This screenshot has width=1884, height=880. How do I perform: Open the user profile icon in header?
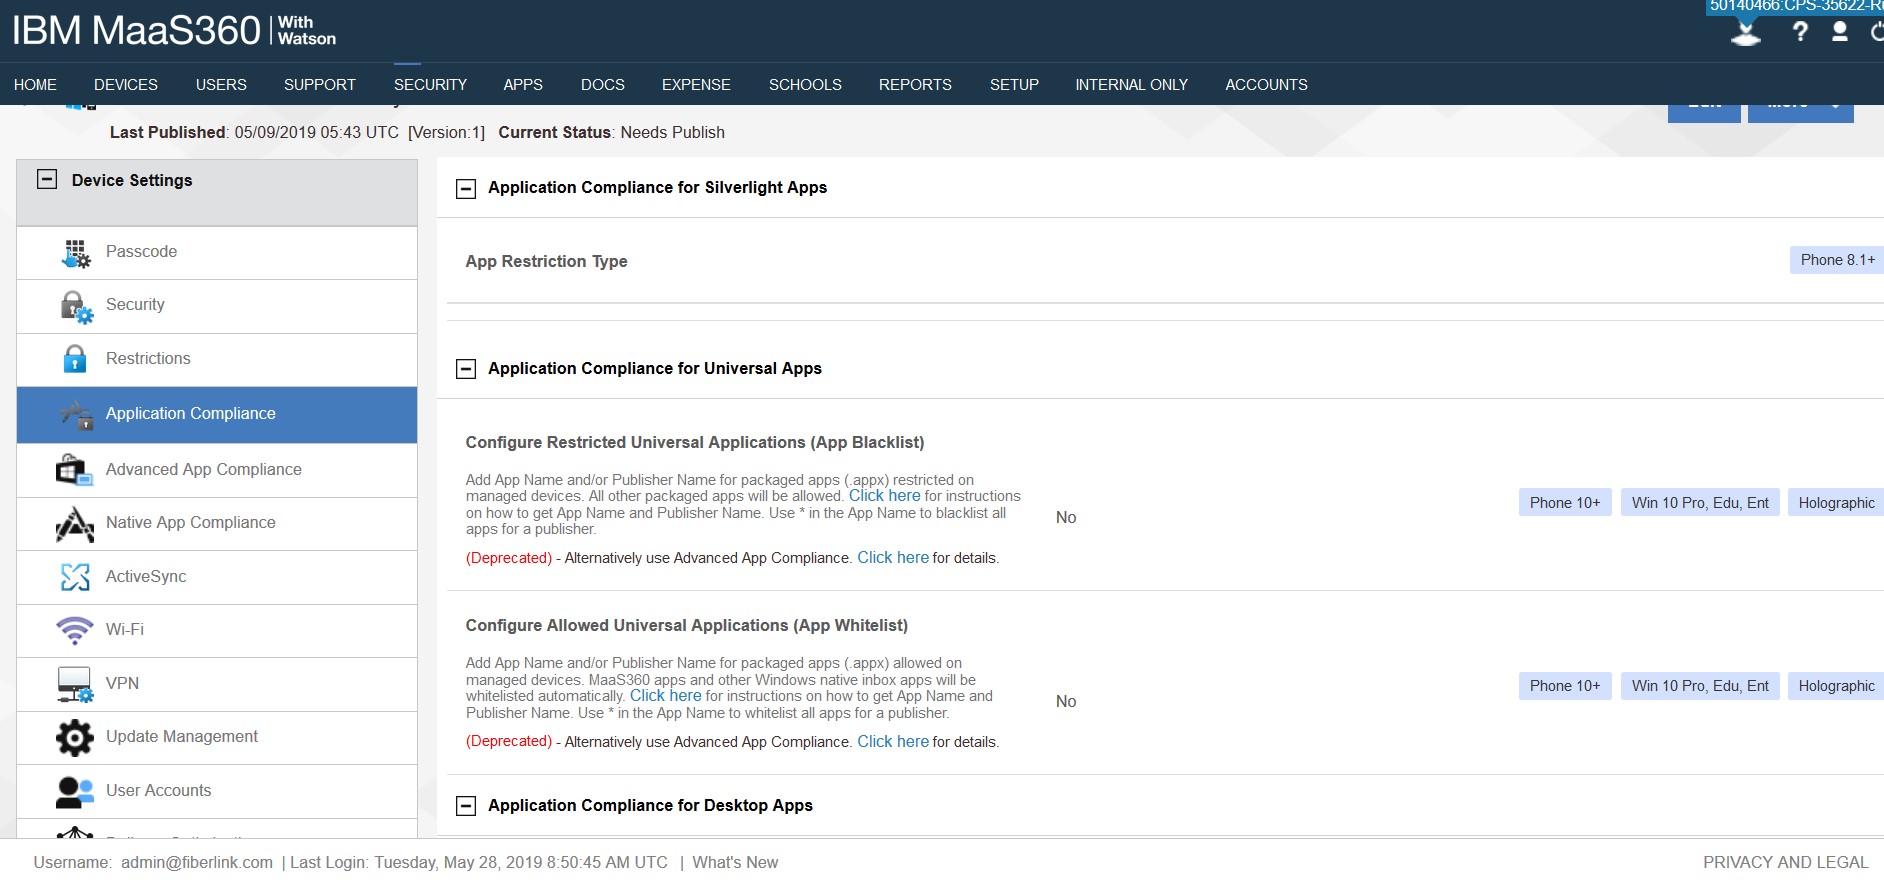tap(1840, 32)
